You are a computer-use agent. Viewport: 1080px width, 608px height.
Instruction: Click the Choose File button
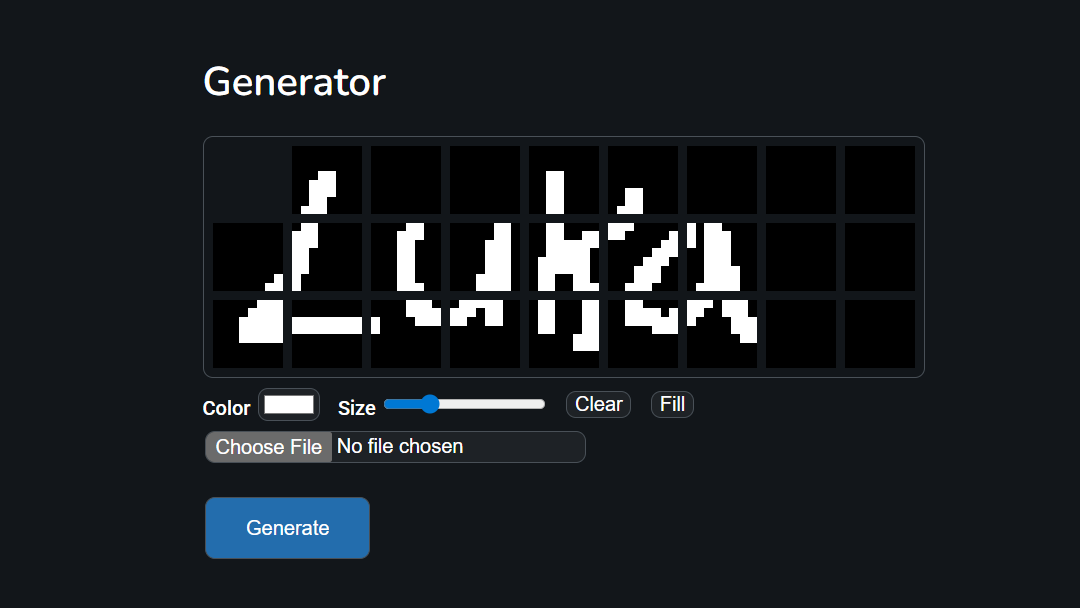[x=269, y=447]
